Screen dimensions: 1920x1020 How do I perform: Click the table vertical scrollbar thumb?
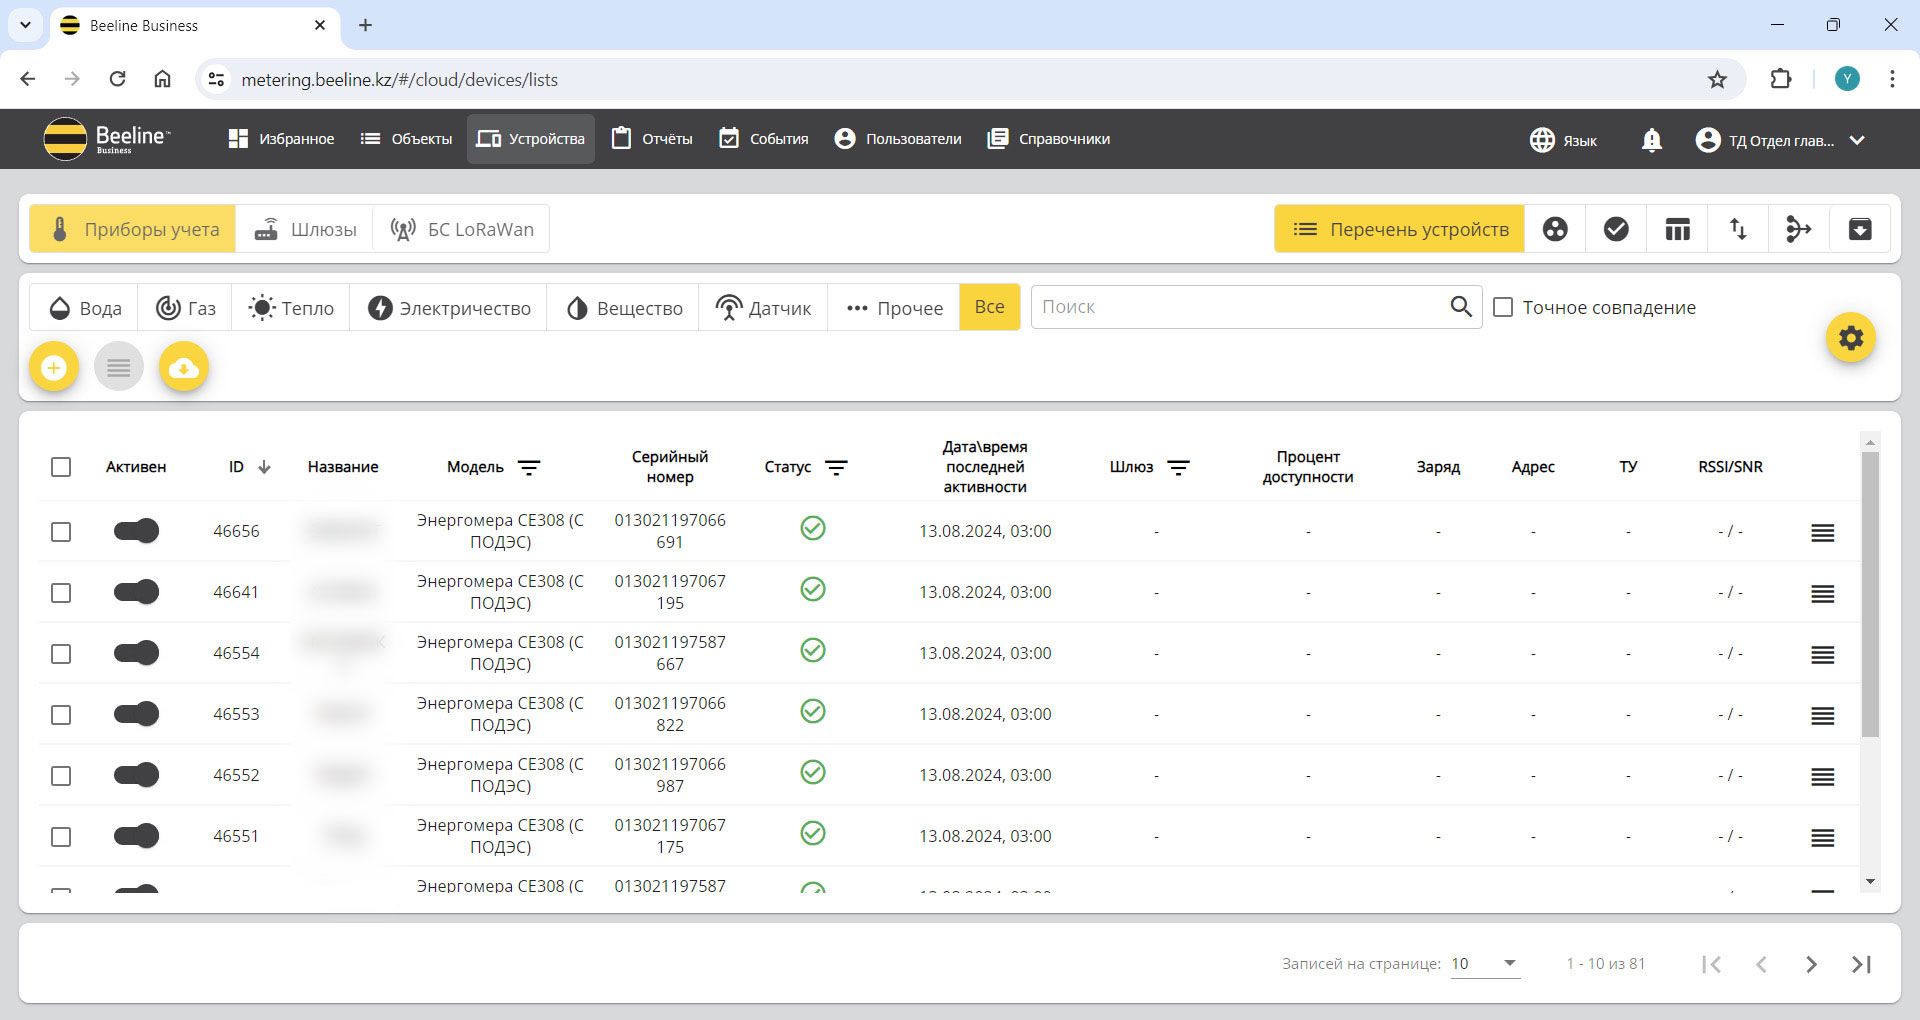(x=1870, y=594)
